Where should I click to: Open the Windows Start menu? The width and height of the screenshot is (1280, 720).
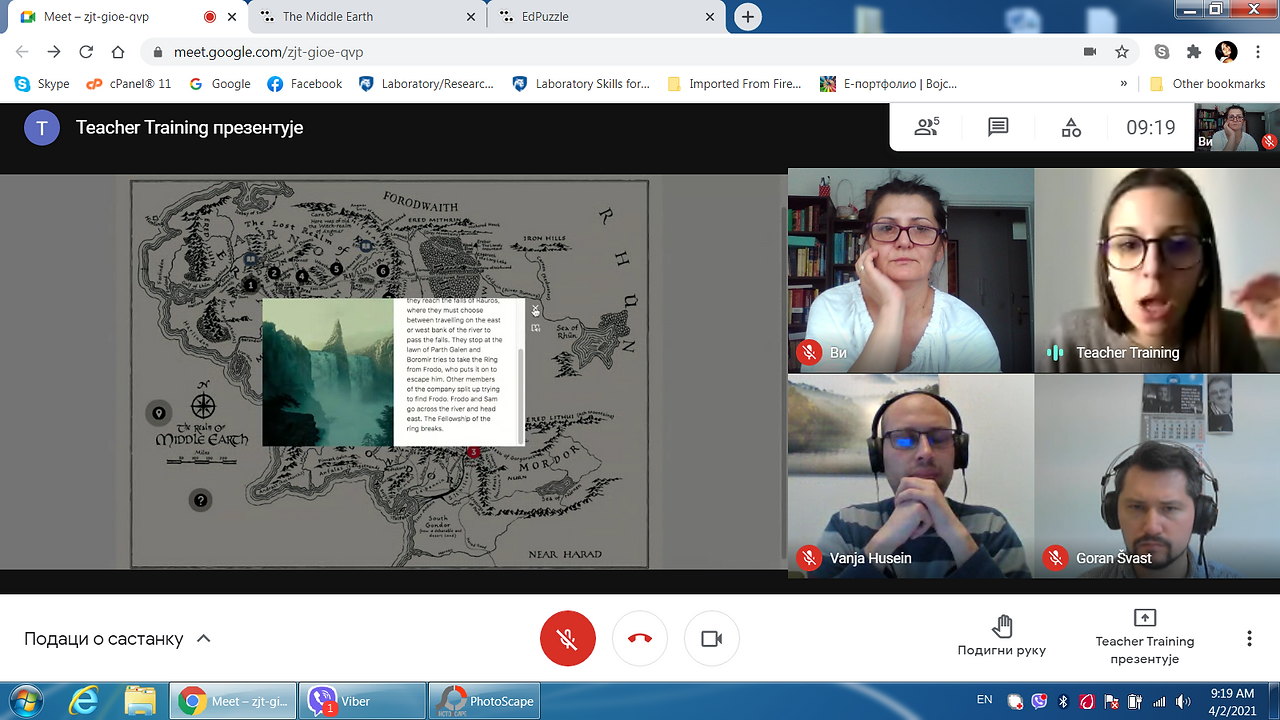(24, 701)
